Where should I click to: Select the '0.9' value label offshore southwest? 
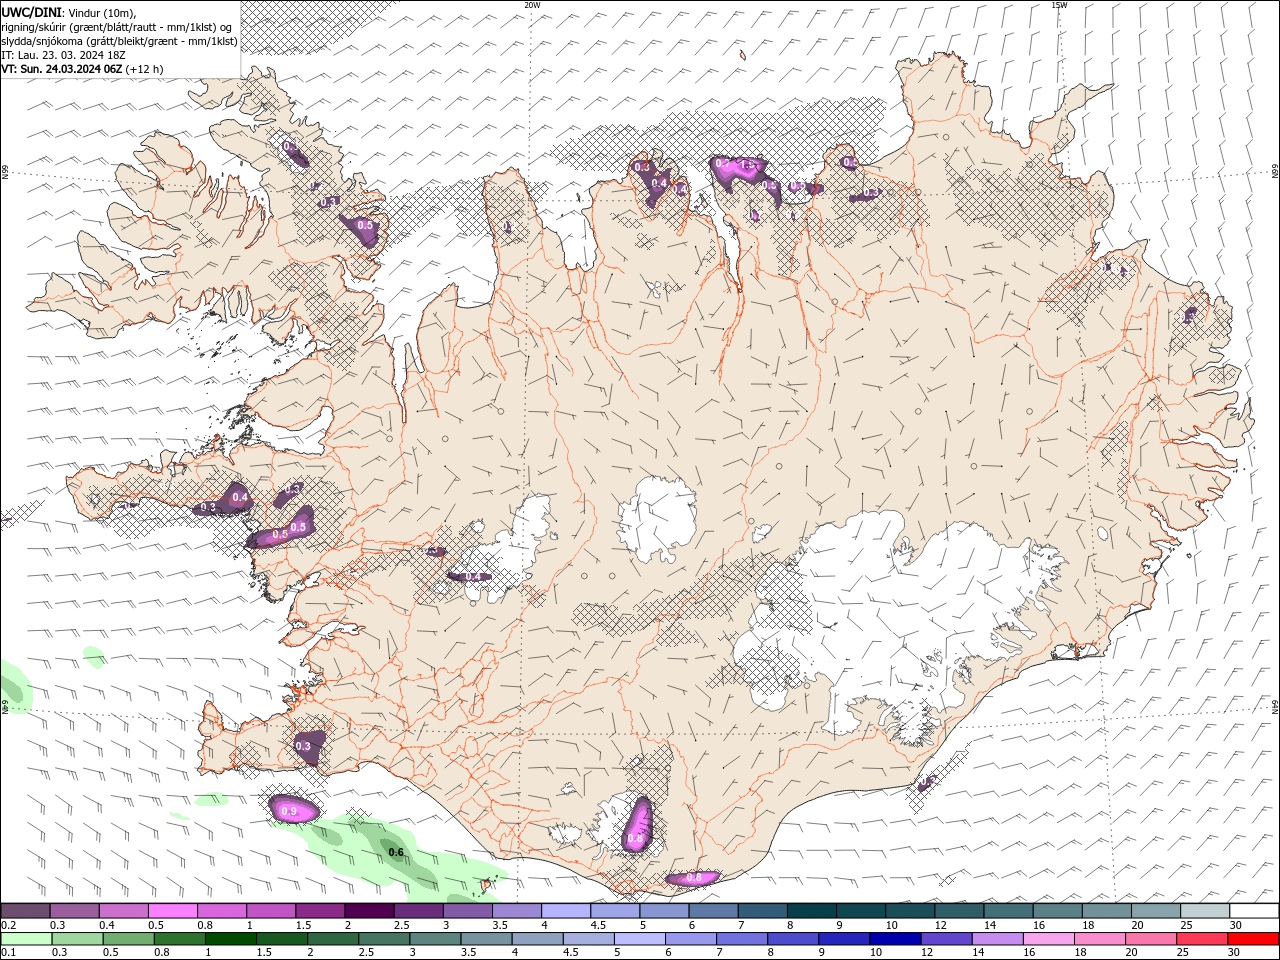pos(290,811)
